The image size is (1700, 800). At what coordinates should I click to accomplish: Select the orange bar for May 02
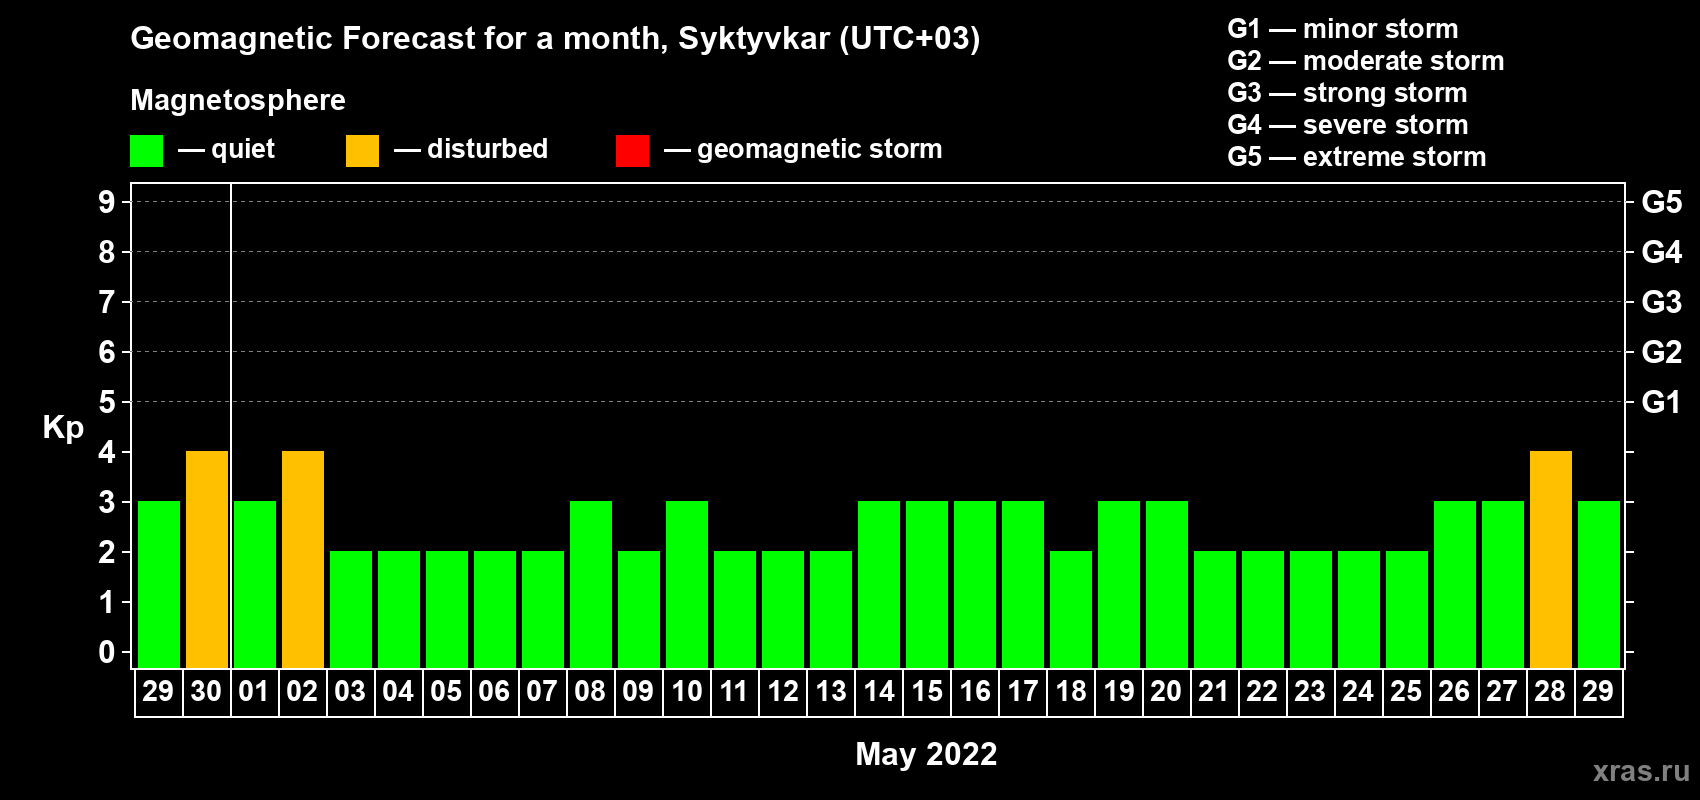tap(303, 559)
